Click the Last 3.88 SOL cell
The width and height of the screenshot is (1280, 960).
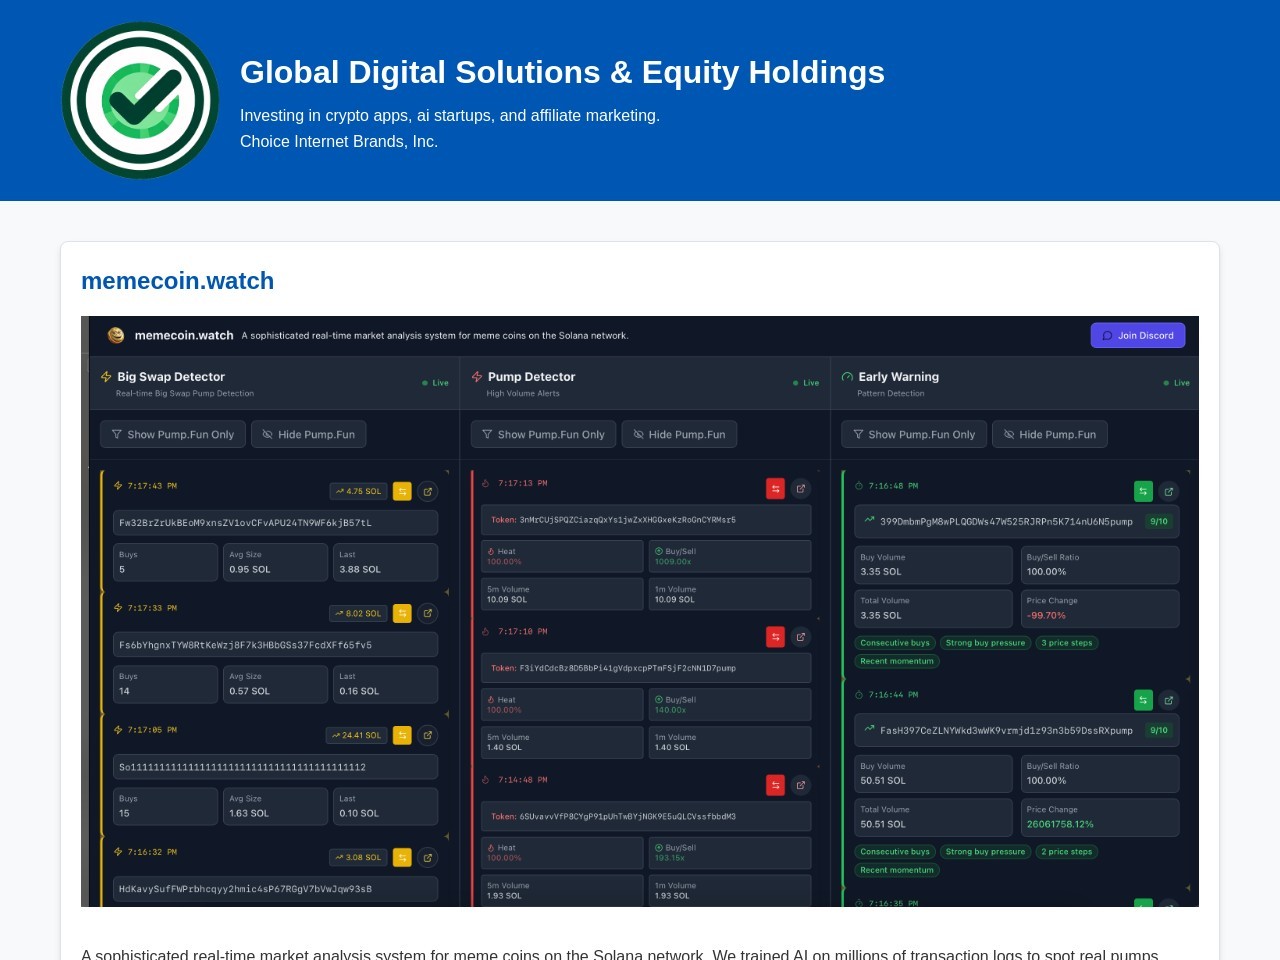pos(385,562)
